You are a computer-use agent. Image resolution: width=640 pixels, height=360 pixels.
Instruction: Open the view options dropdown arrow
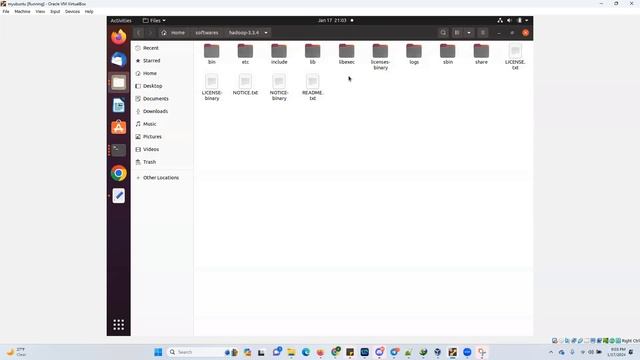point(469,33)
